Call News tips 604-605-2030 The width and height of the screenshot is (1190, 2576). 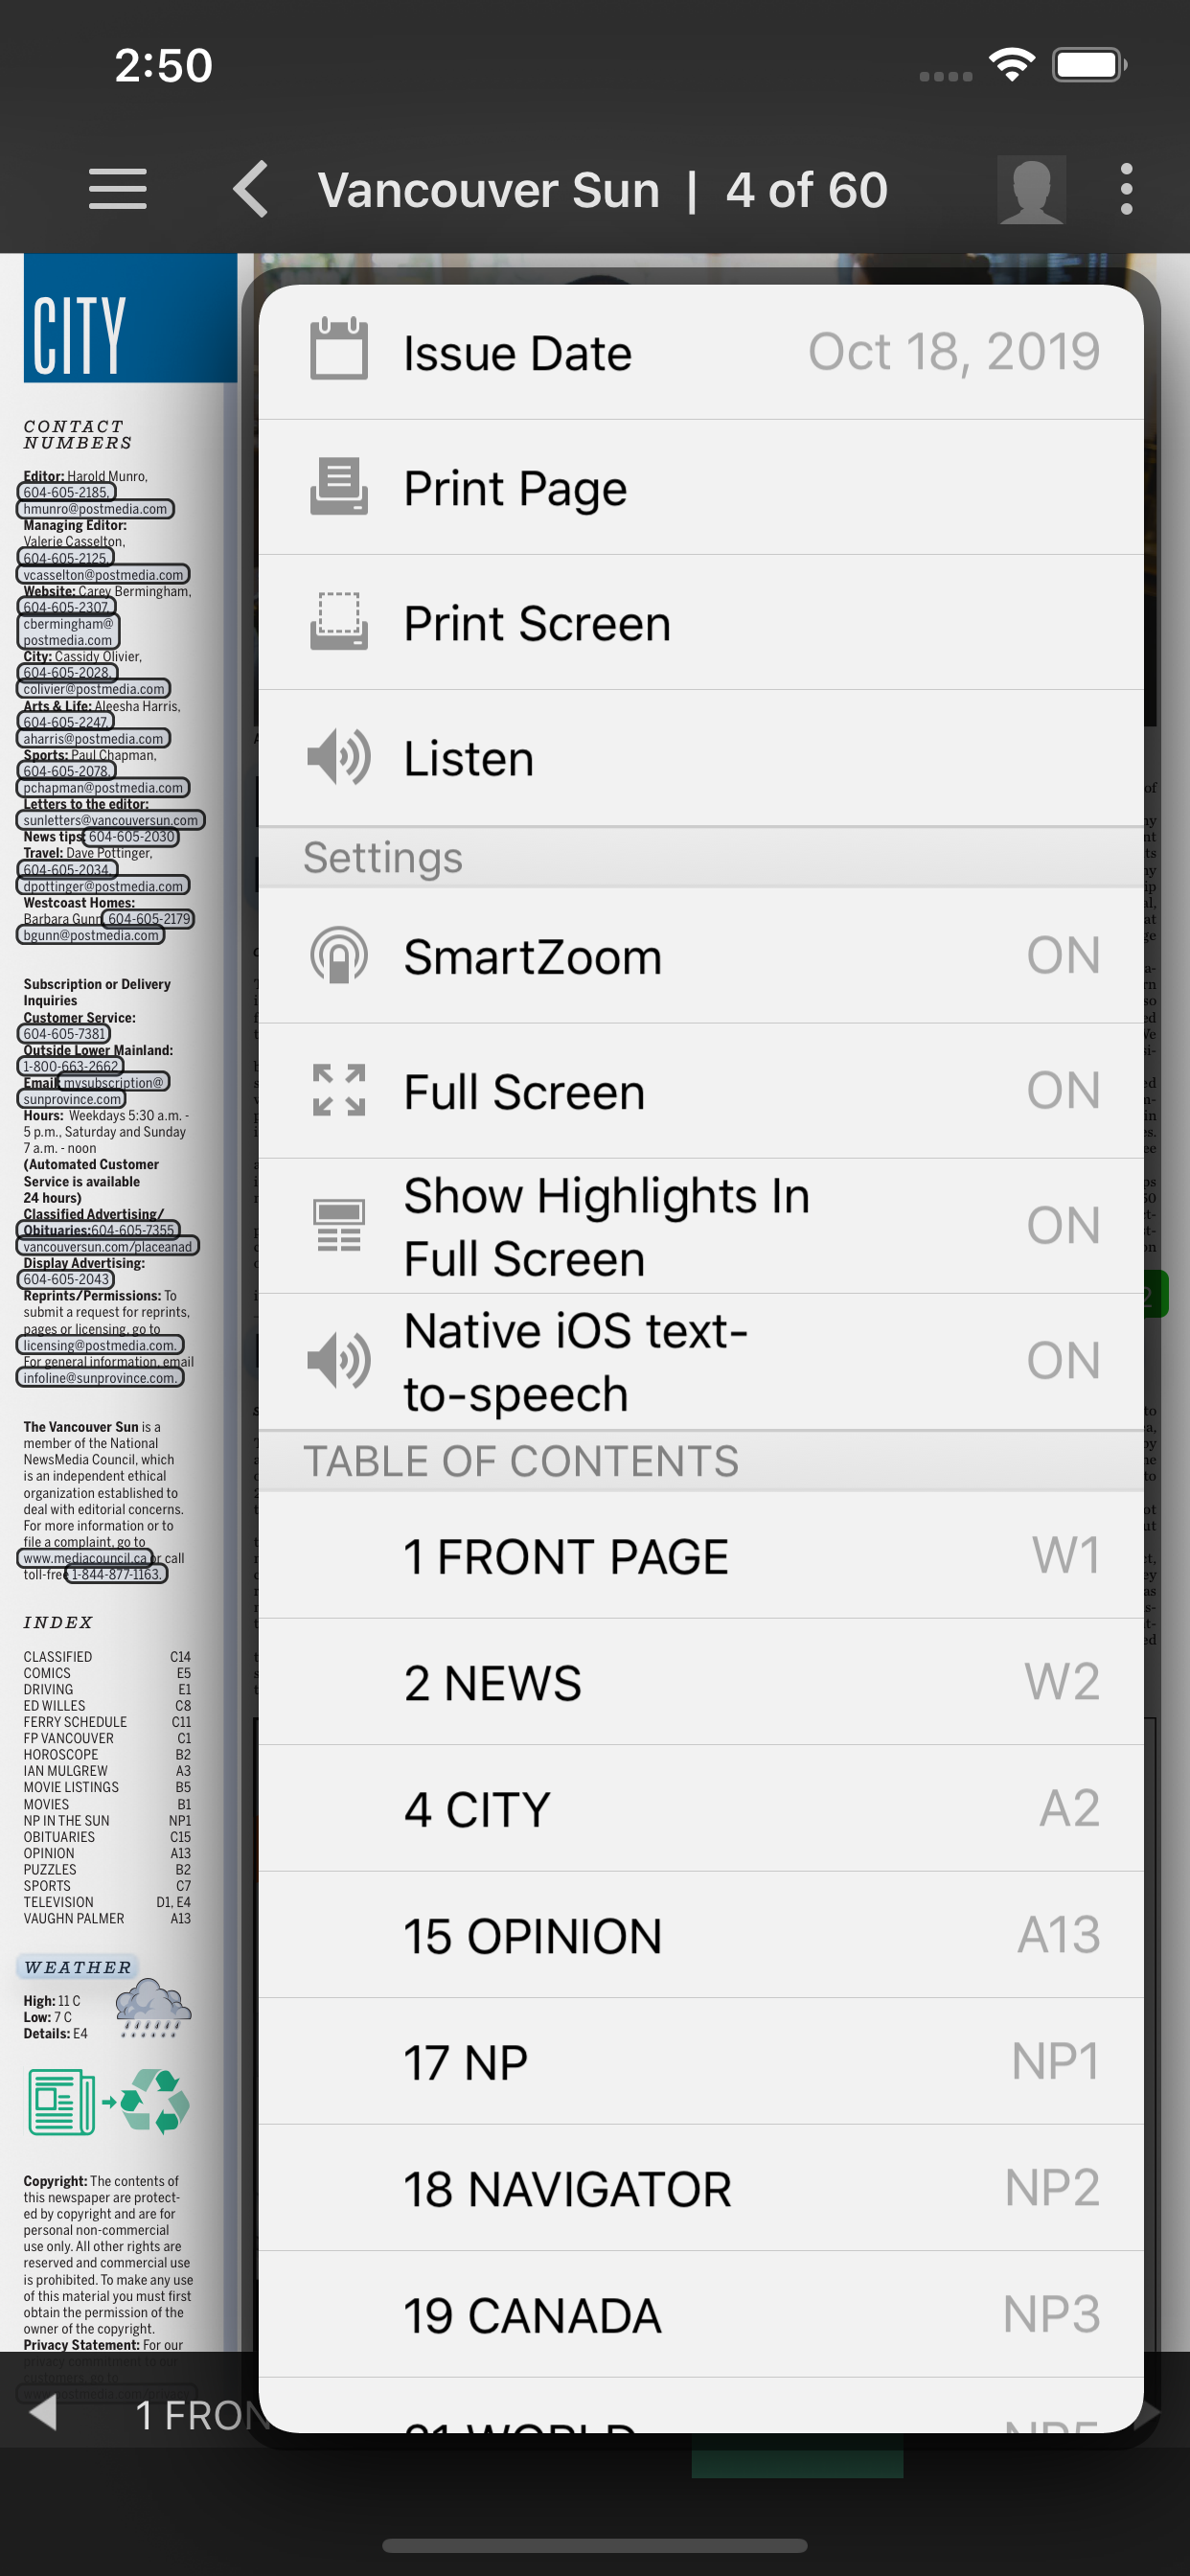[131, 837]
